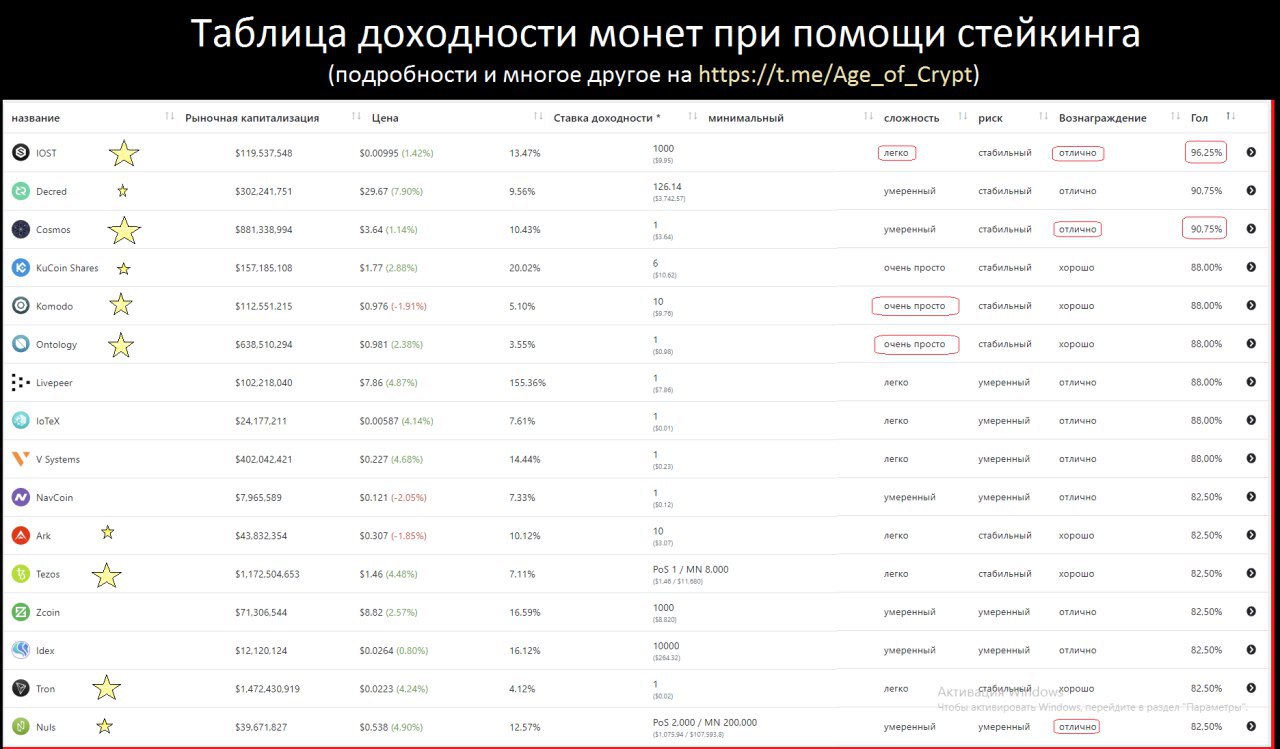Click the yield rate 3.55%
The height and width of the screenshot is (749, 1280).
[x=522, y=345]
